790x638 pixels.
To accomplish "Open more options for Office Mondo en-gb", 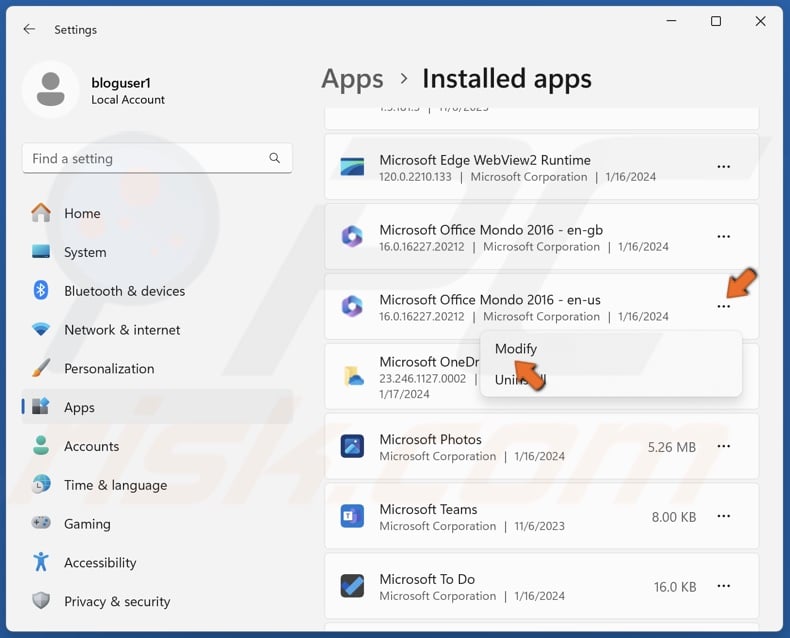I will click(x=723, y=236).
